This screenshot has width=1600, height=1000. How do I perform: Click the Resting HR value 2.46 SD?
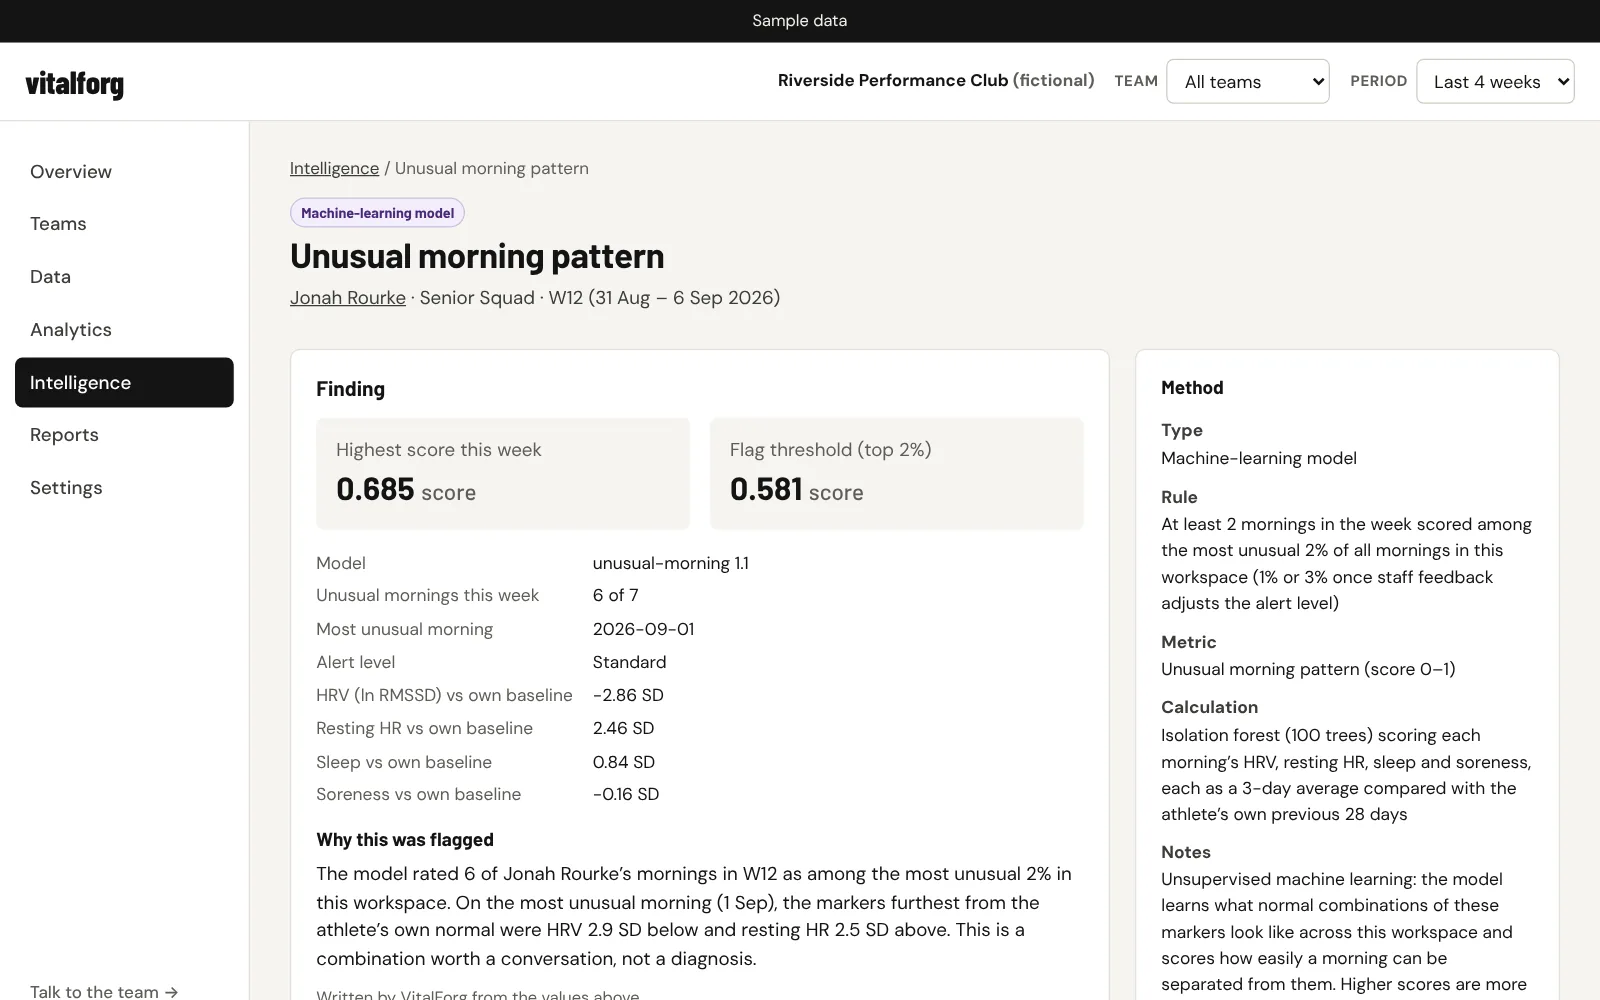tap(623, 728)
